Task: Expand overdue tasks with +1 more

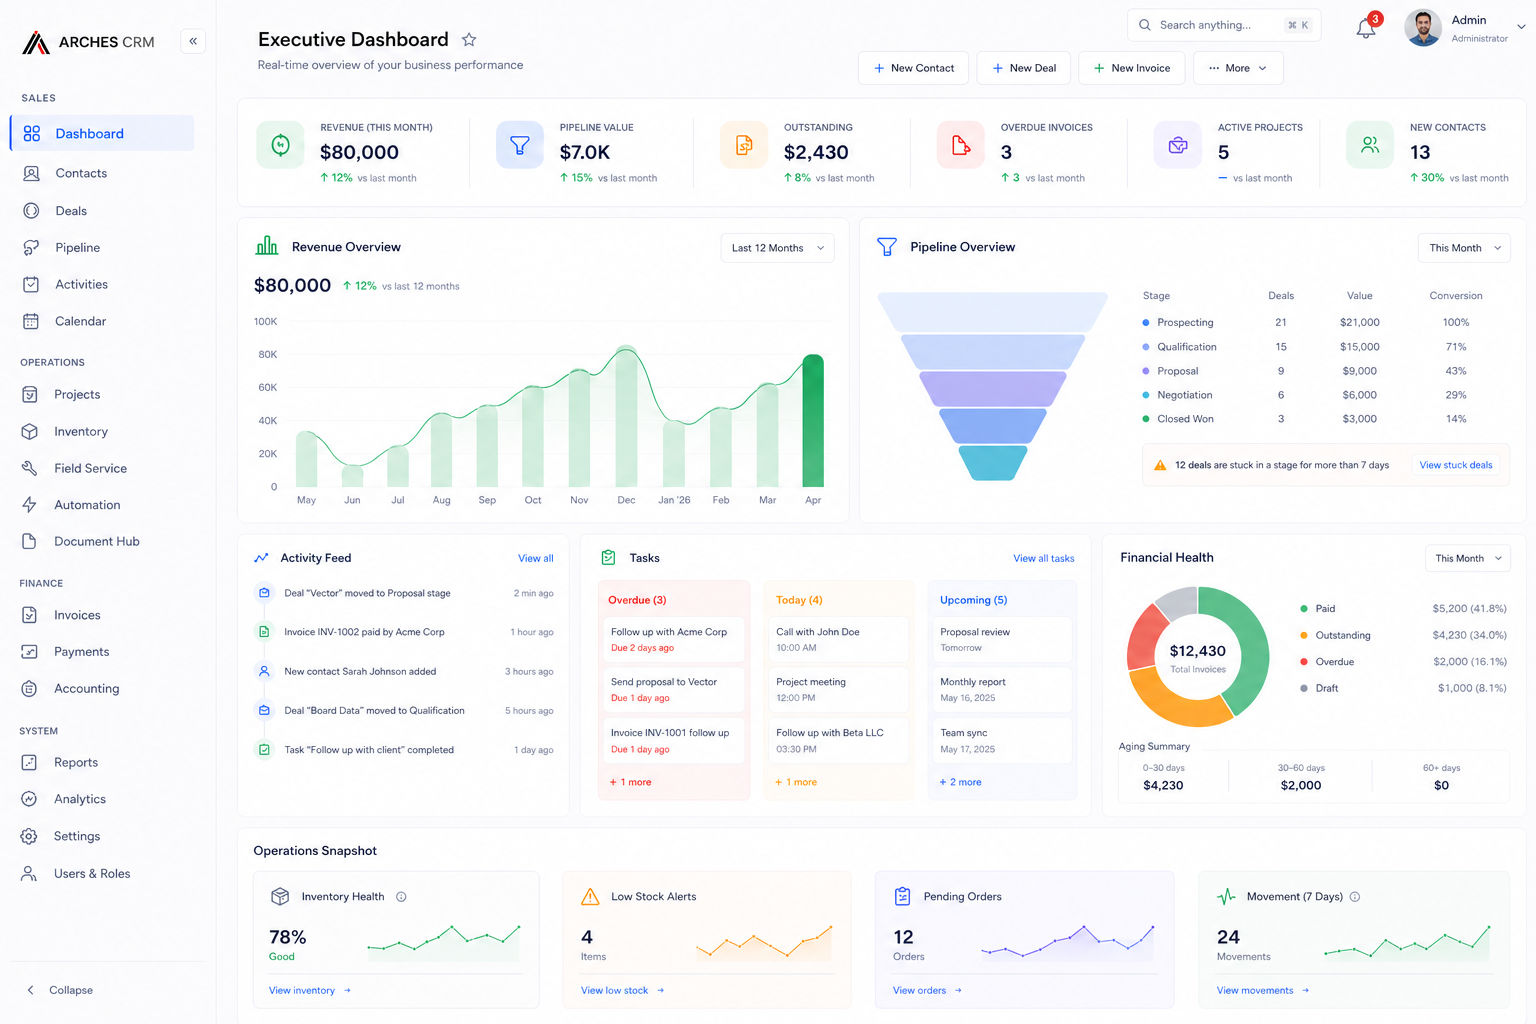Action: coord(631,782)
